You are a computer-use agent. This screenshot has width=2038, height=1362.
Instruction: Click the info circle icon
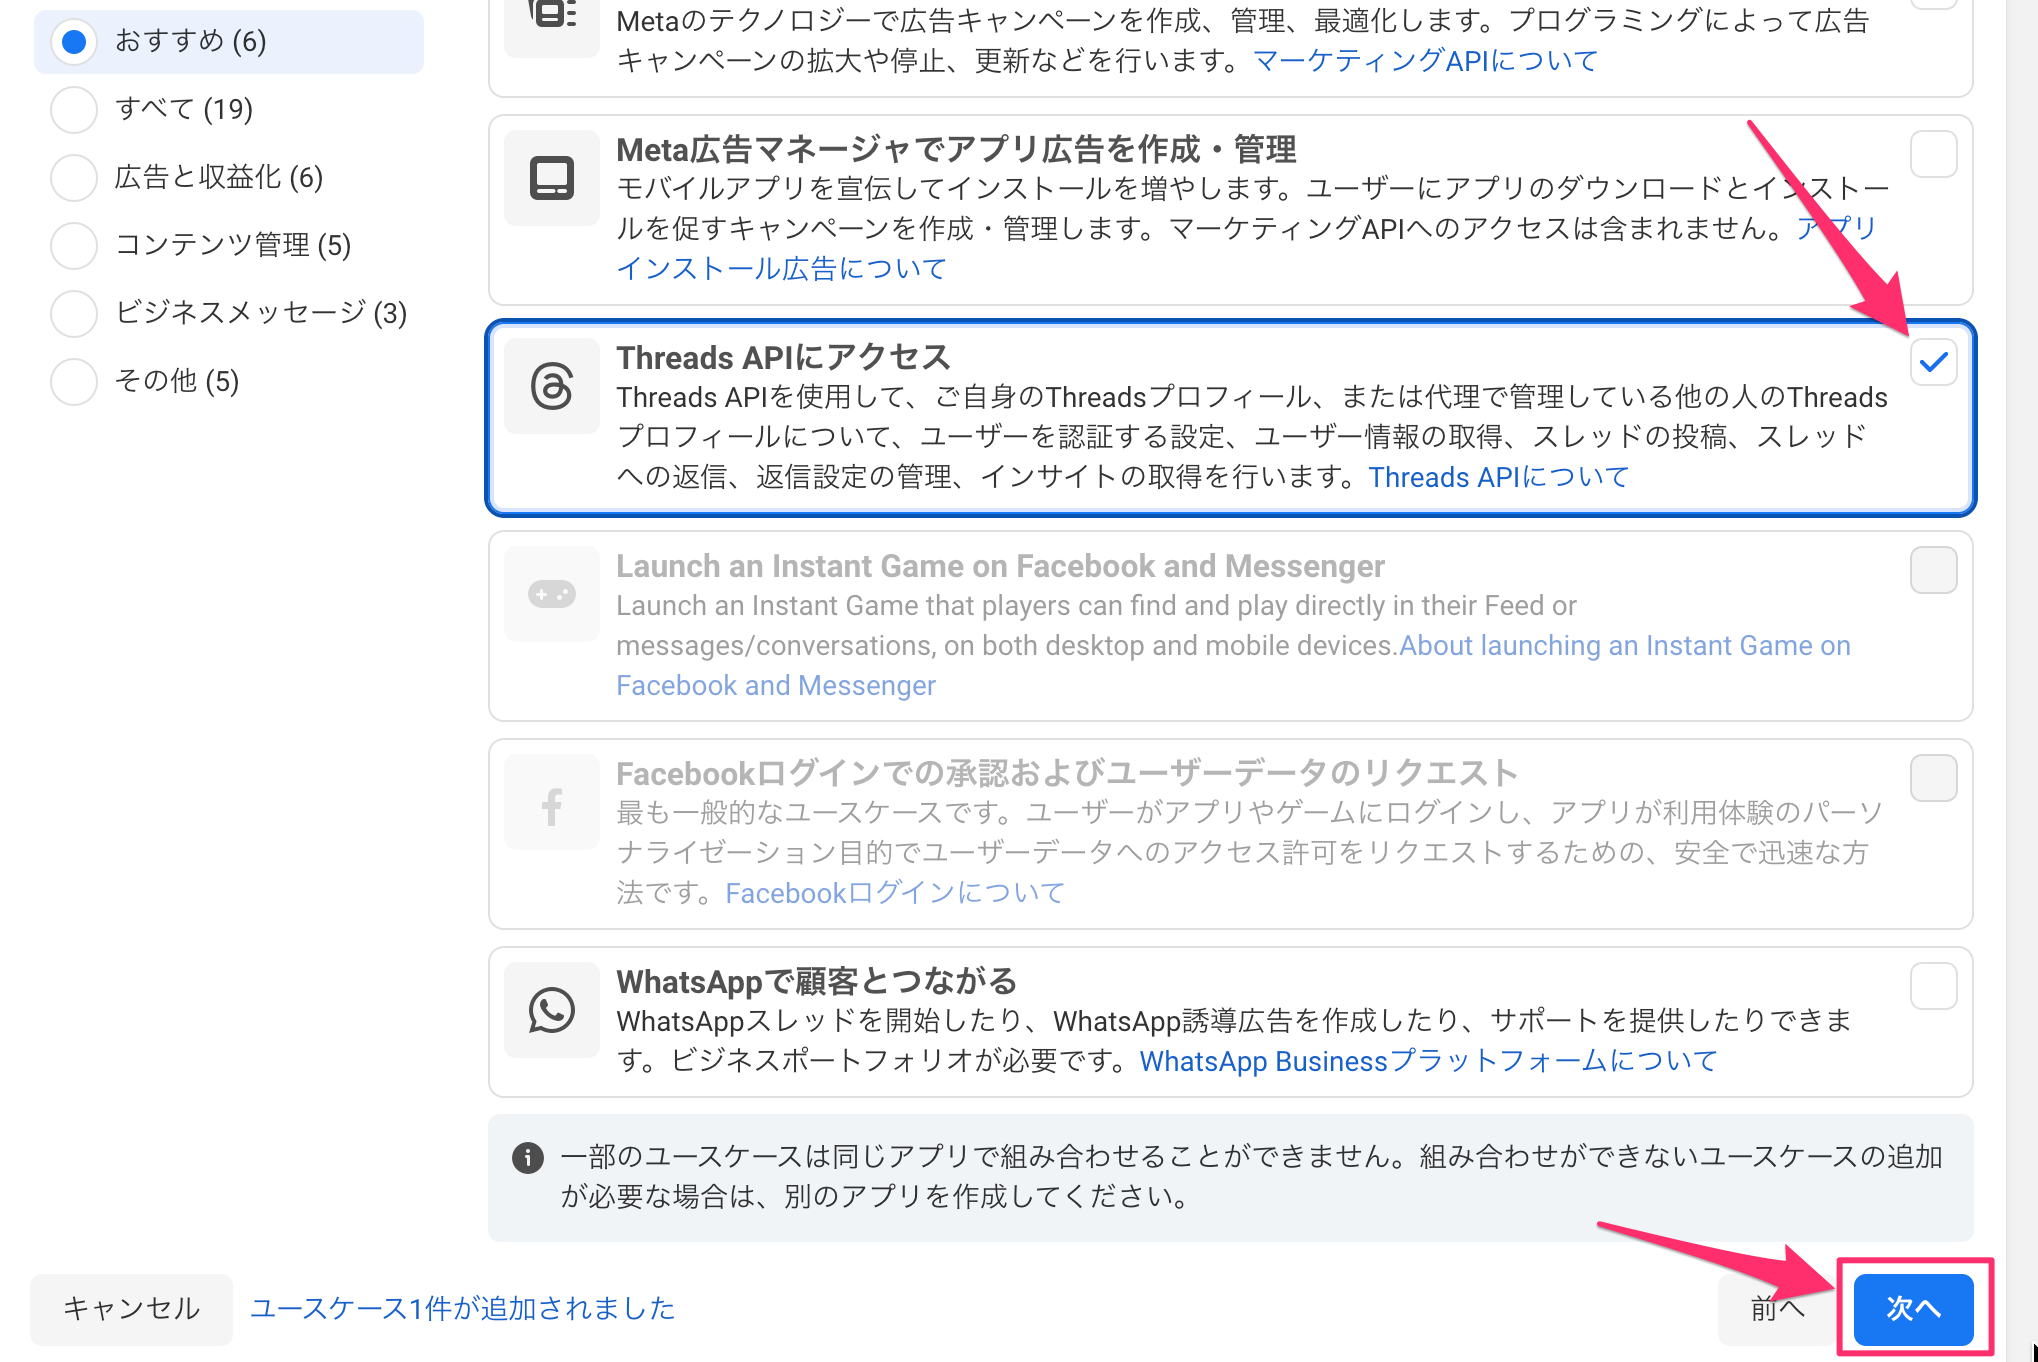point(527,1157)
